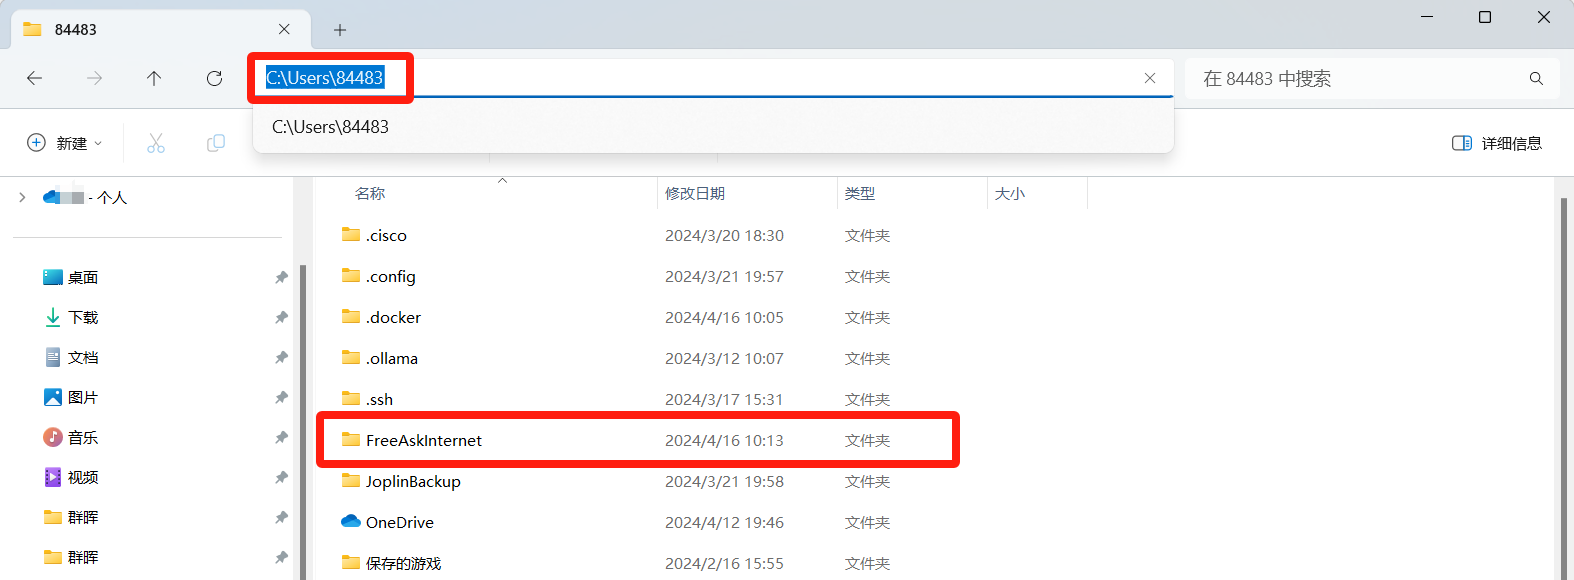Select the .docker folder

tap(393, 317)
